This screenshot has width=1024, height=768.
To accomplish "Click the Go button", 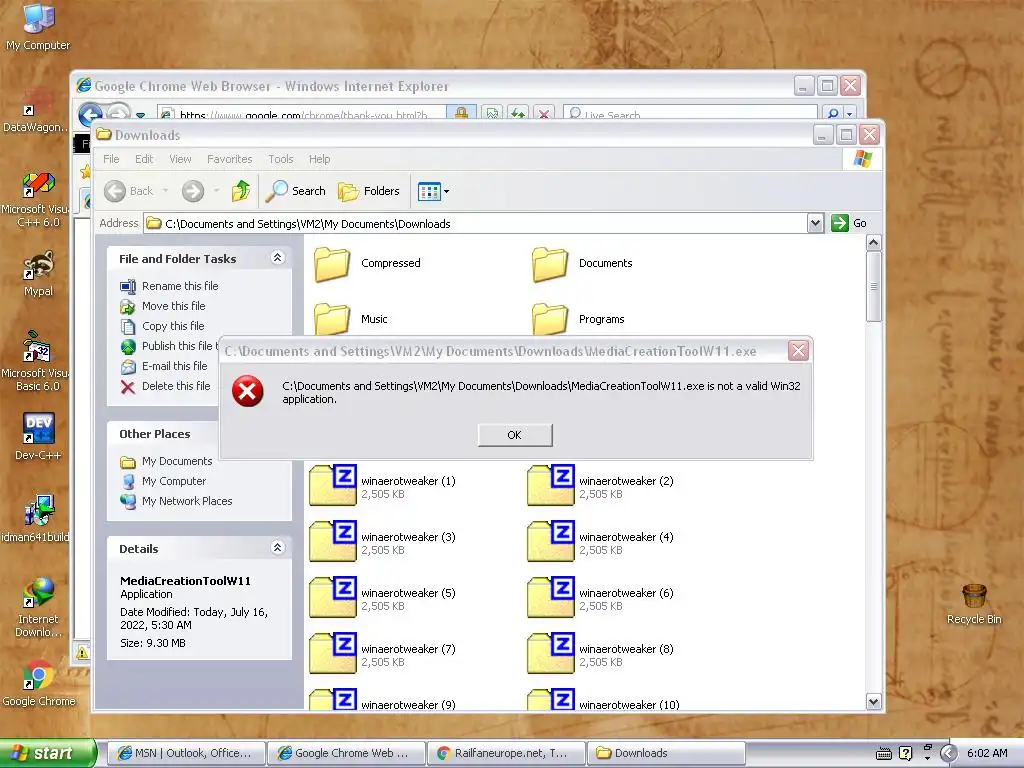I will pos(849,223).
